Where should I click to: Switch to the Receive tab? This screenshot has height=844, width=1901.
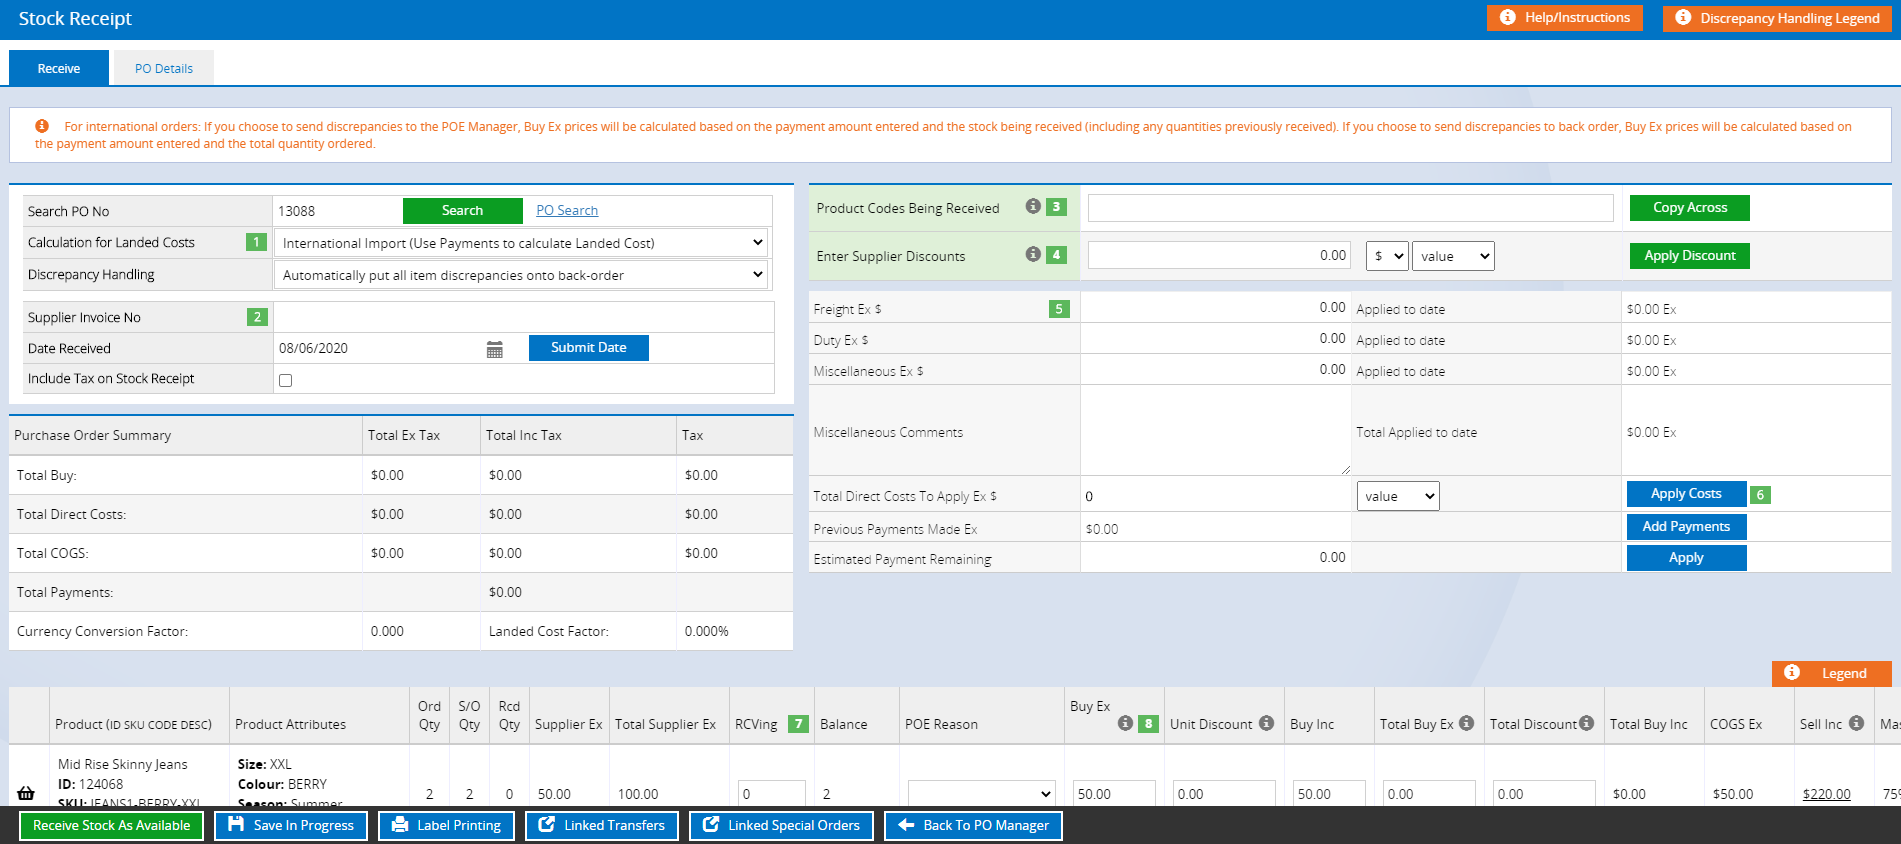tap(59, 68)
